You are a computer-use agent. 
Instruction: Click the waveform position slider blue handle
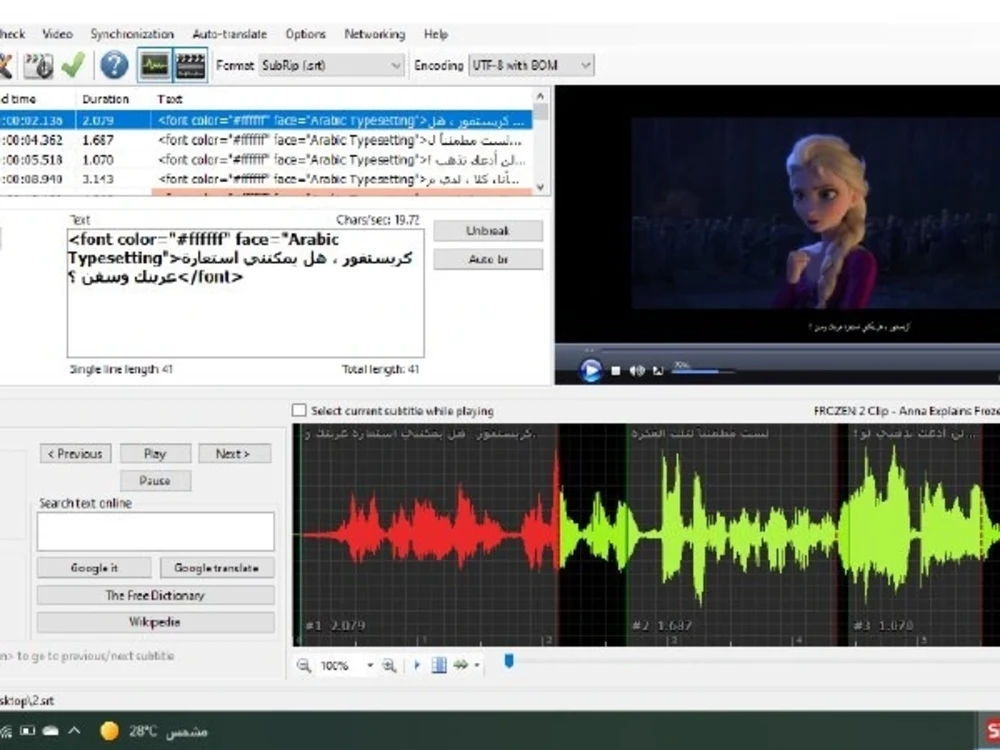point(508,661)
